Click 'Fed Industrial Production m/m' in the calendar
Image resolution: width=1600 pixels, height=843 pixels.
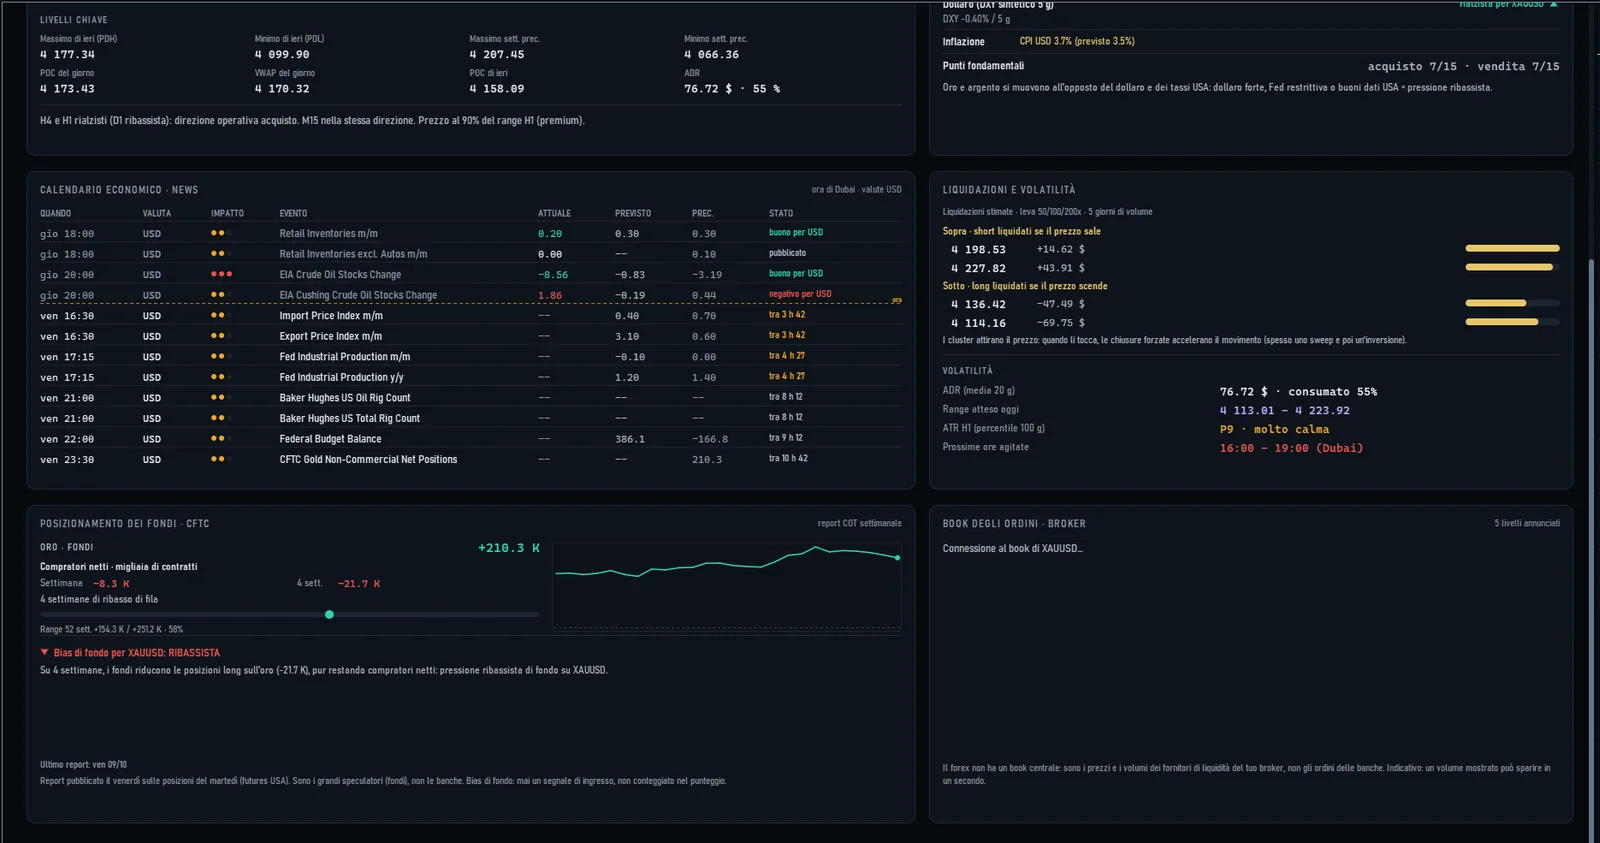coord(345,357)
